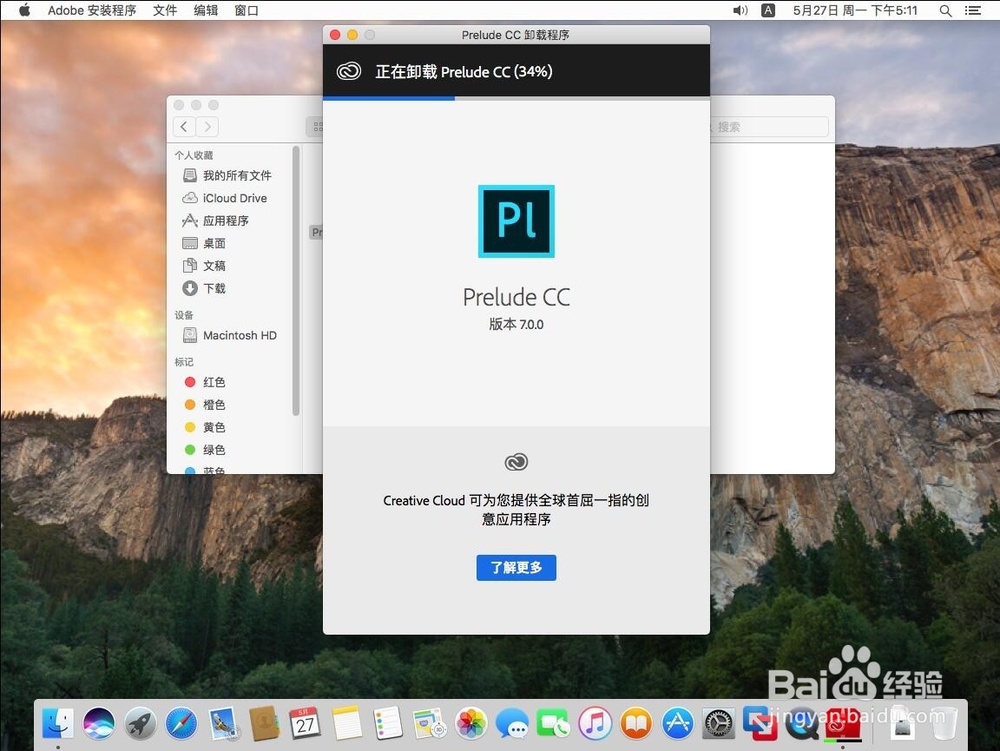1000x751 pixels.
Task: Open Mail from the Dock
Action: pos(223,724)
